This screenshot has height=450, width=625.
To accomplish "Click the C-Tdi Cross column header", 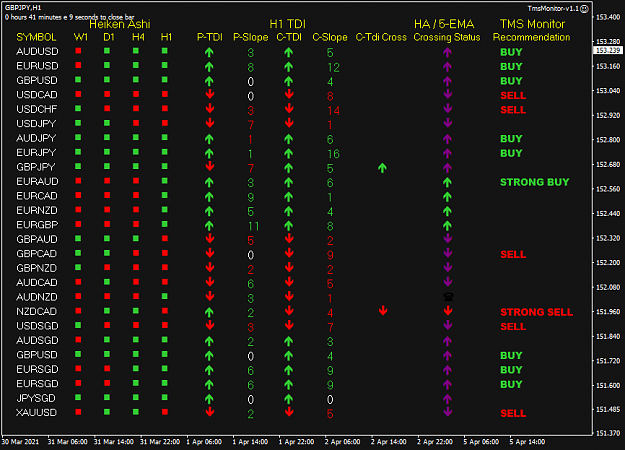I will tap(381, 37).
